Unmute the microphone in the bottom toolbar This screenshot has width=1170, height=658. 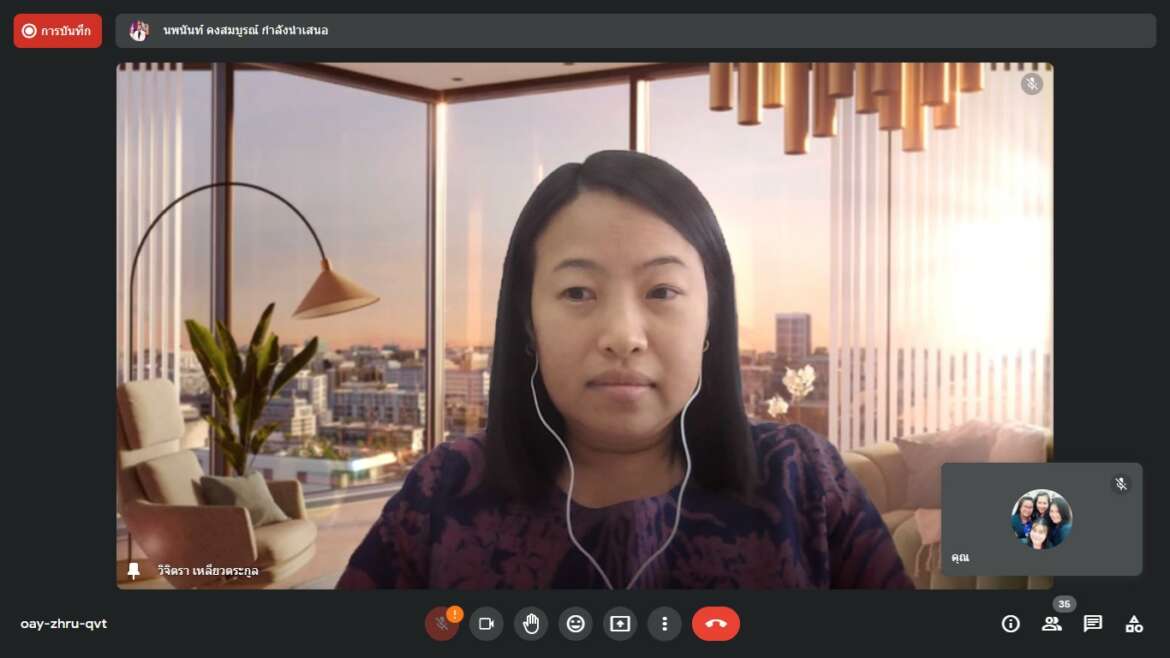tap(442, 624)
